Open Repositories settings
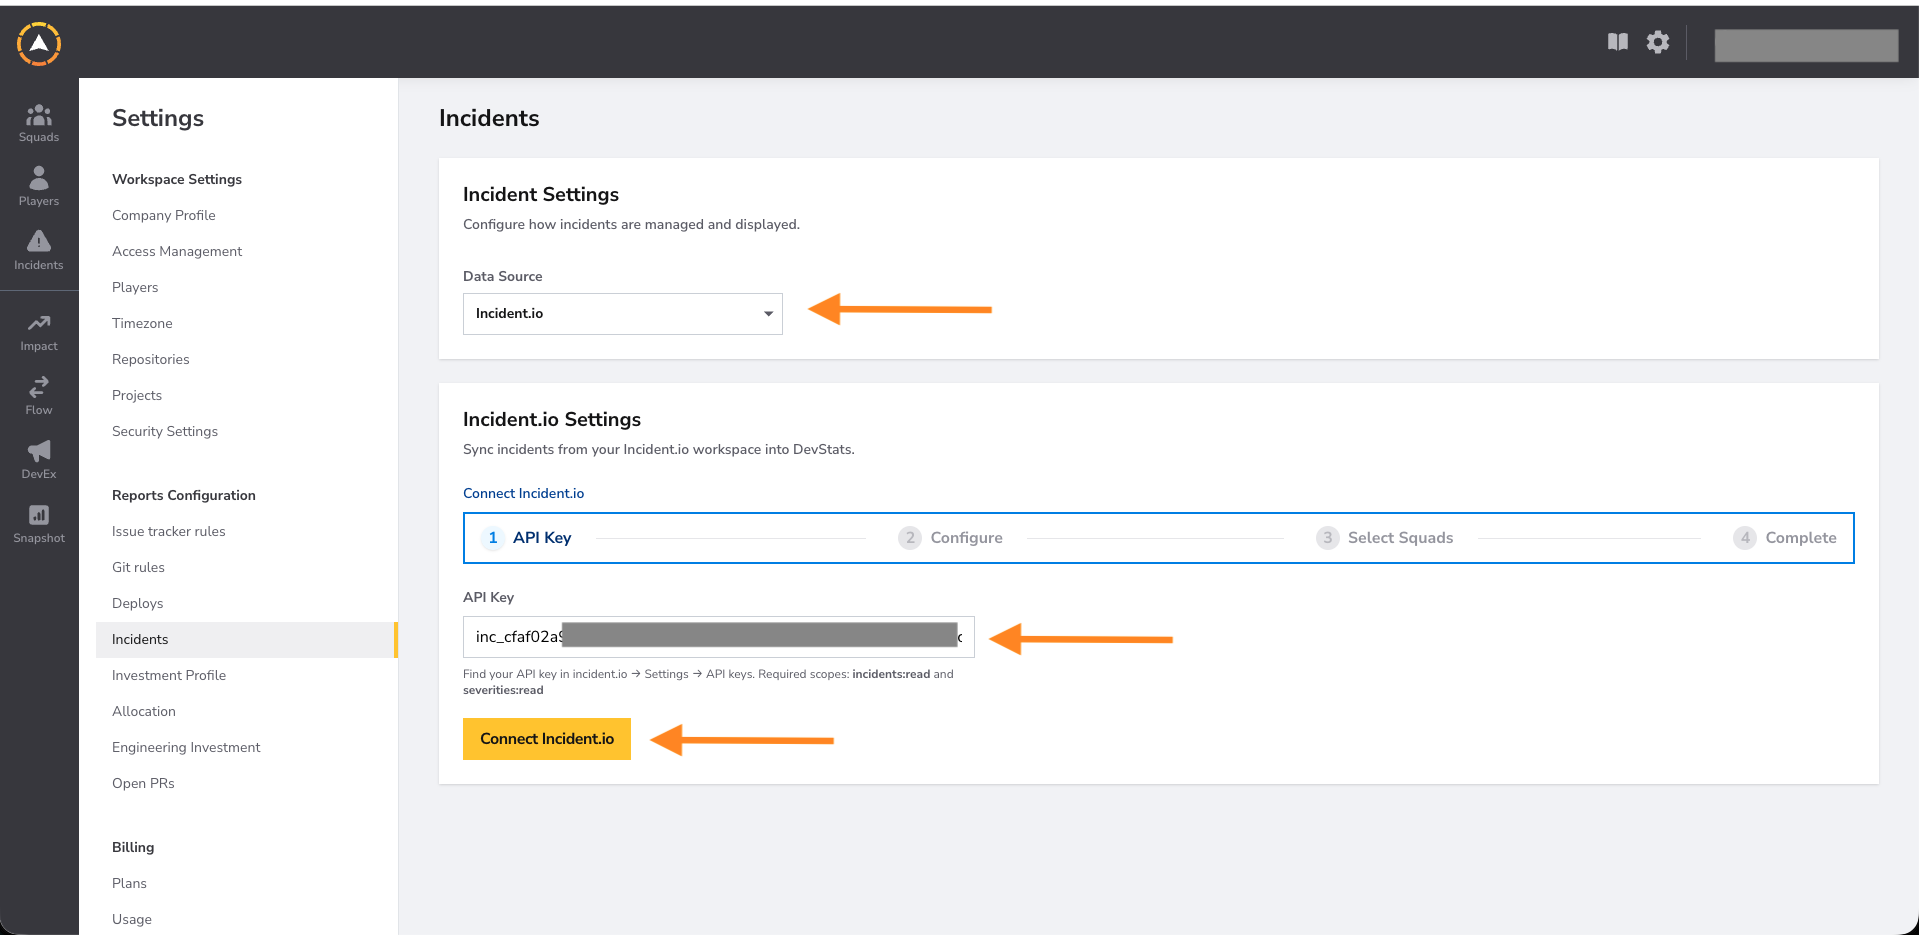The height and width of the screenshot is (935, 1919). [151, 359]
